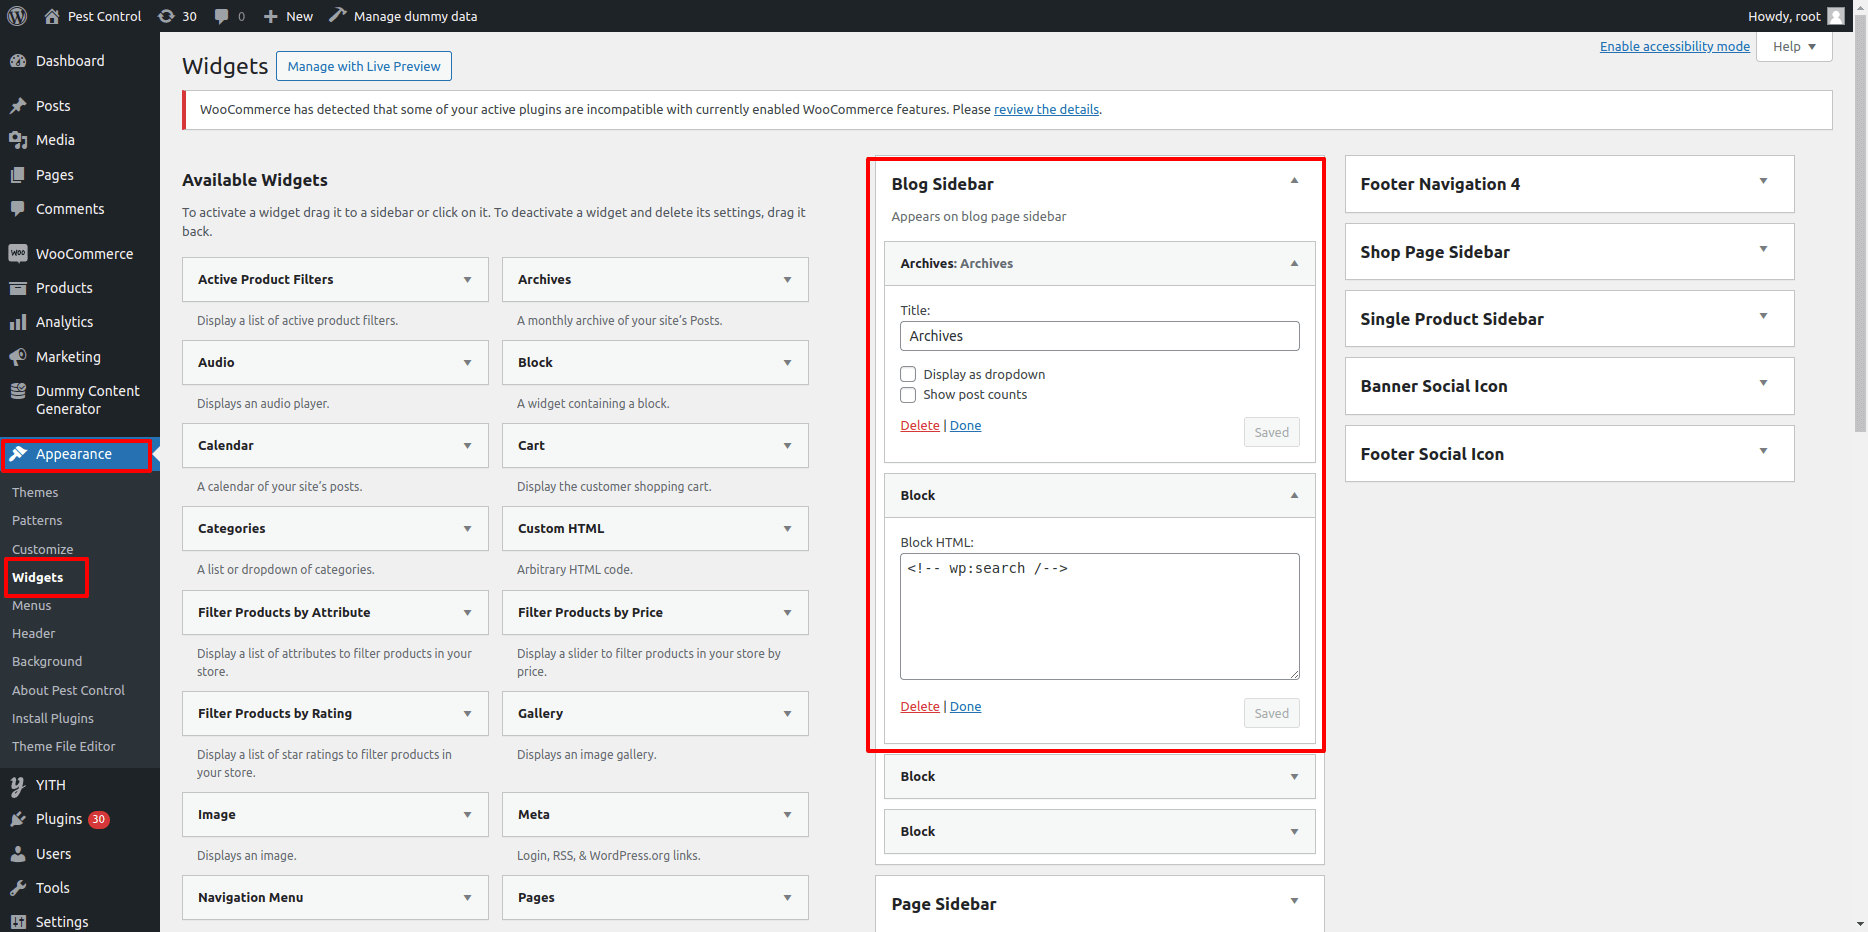
Task: Click the Dashboard gauge icon in sidebar
Action: point(18,61)
